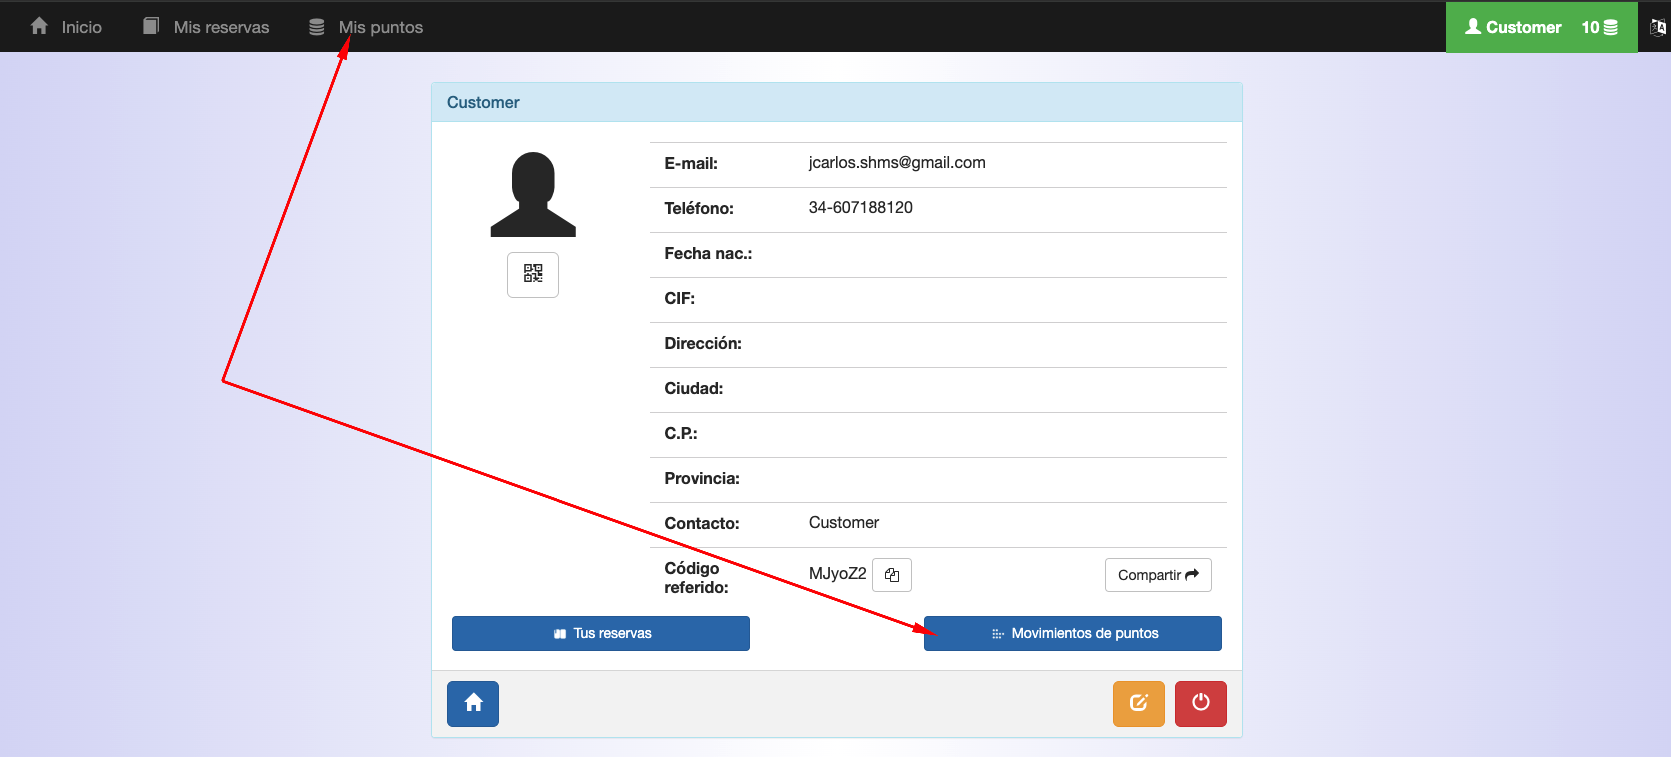Image resolution: width=1671 pixels, height=757 pixels.
Task: Click the email address jcarlos.shms@gmail.com
Action: 897,162
